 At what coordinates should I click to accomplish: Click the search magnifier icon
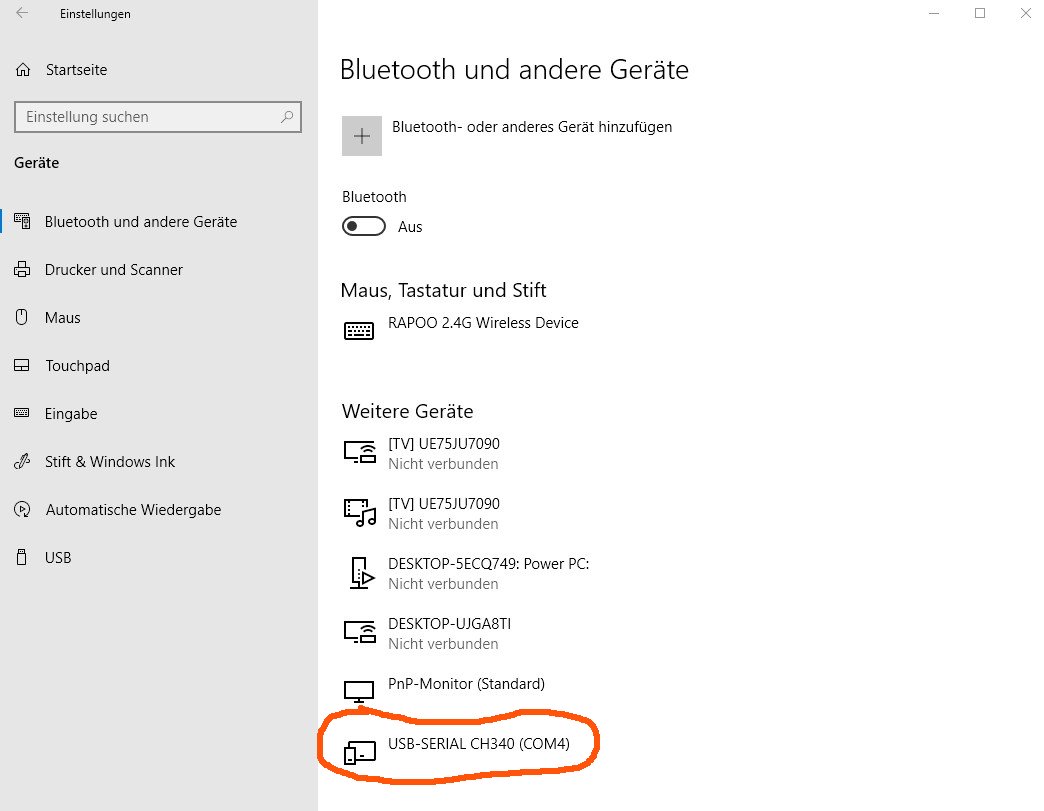[287, 117]
